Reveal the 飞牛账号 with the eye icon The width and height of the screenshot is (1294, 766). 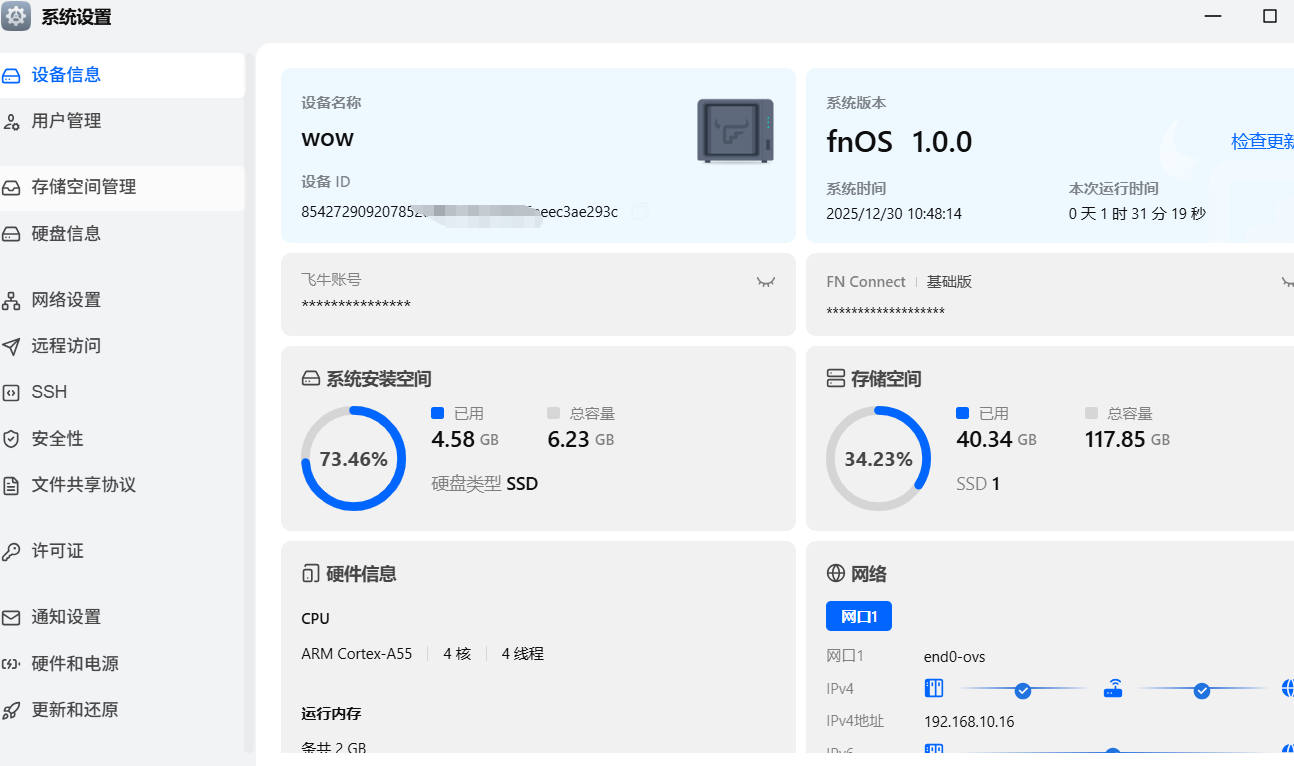coord(766,282)
